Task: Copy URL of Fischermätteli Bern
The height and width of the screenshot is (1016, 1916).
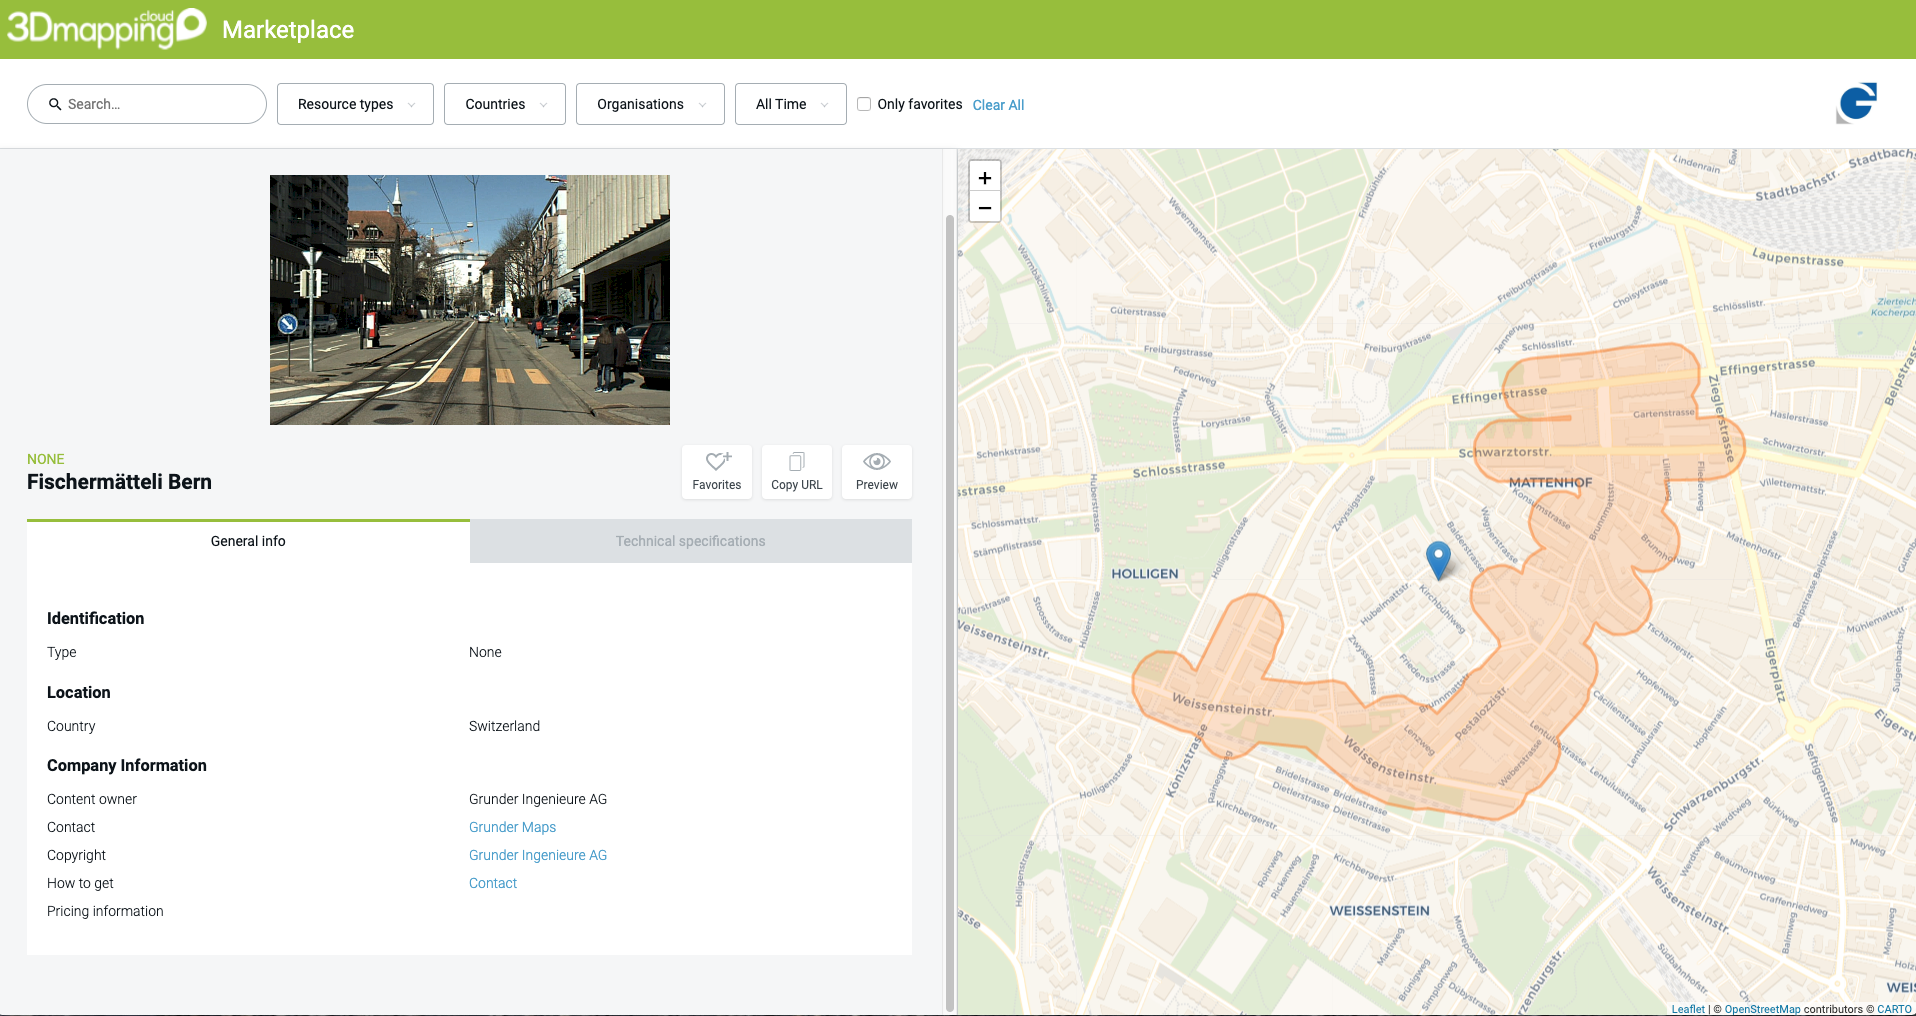Action: point(797,471)
